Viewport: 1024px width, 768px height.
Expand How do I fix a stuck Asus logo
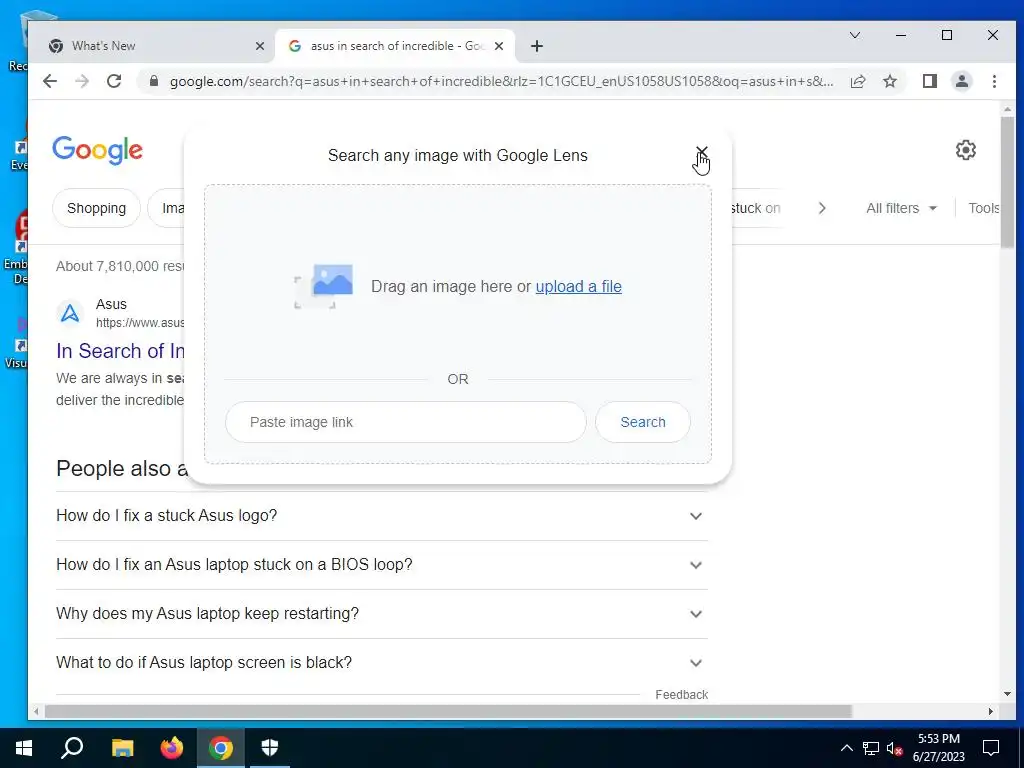coord(382,516)
